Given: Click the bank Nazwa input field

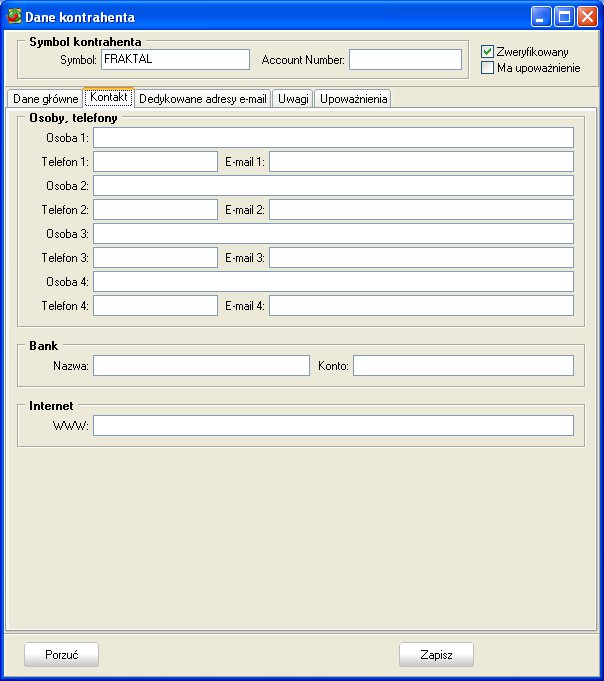Looking at the screenshot, I should pyautogui.click(x=201, y=366).
